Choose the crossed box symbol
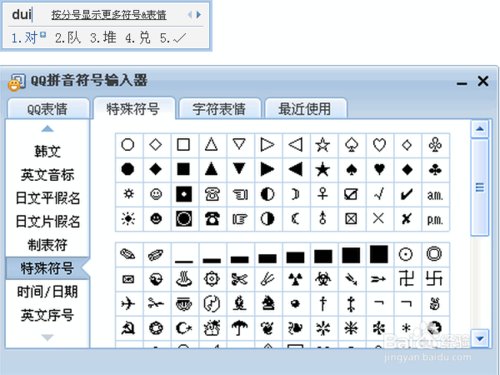This screenshot has width=500, height=375. pyautogui.click(x=351, y=219)
